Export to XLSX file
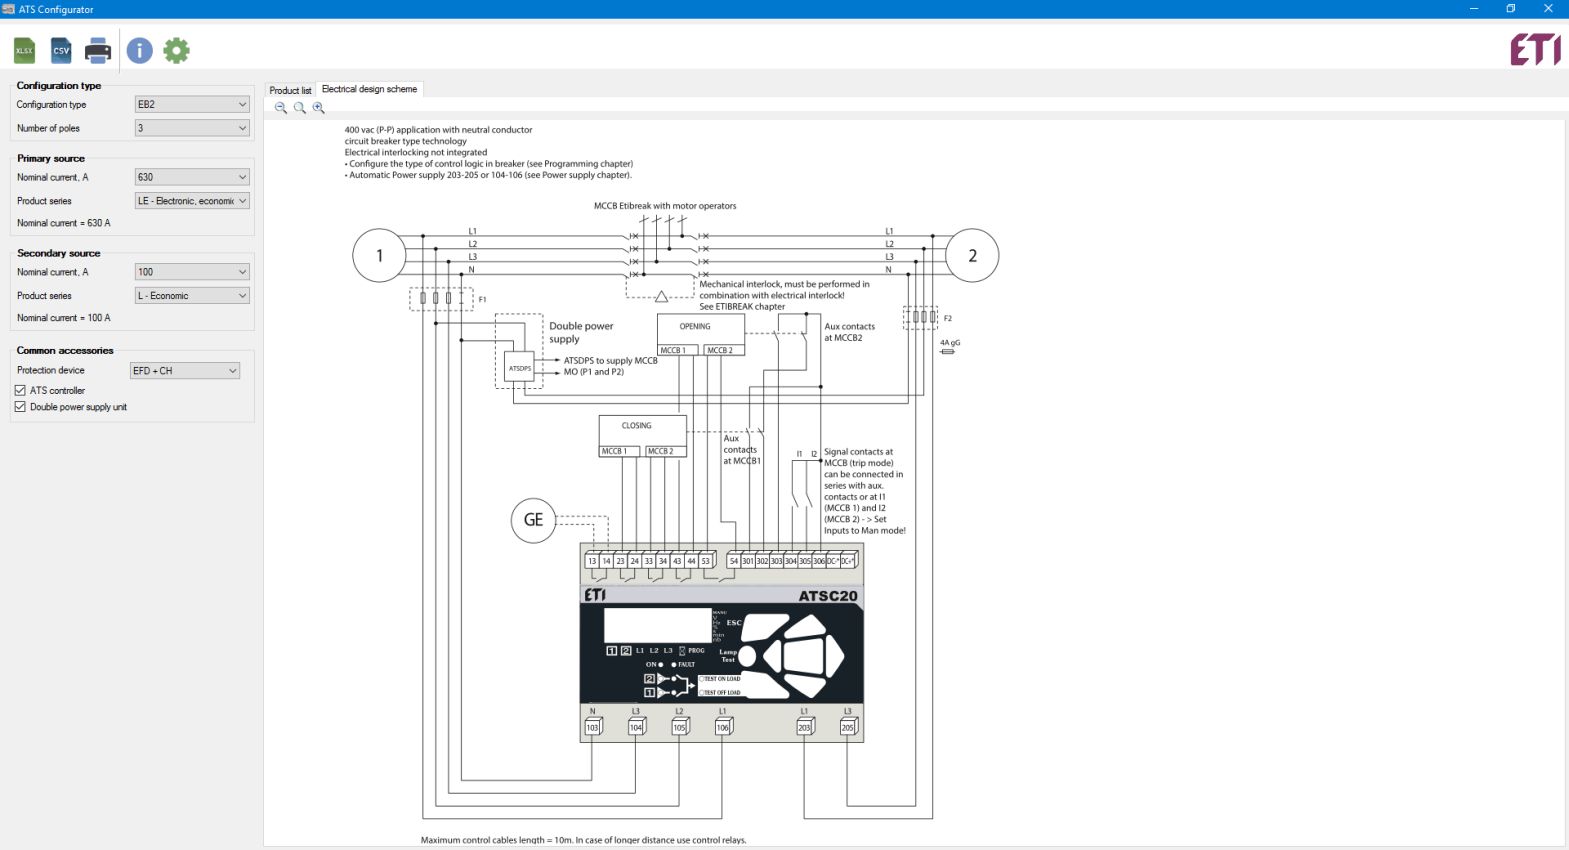1569x850 pixels. pyautogui.click(x=24, y=50)
